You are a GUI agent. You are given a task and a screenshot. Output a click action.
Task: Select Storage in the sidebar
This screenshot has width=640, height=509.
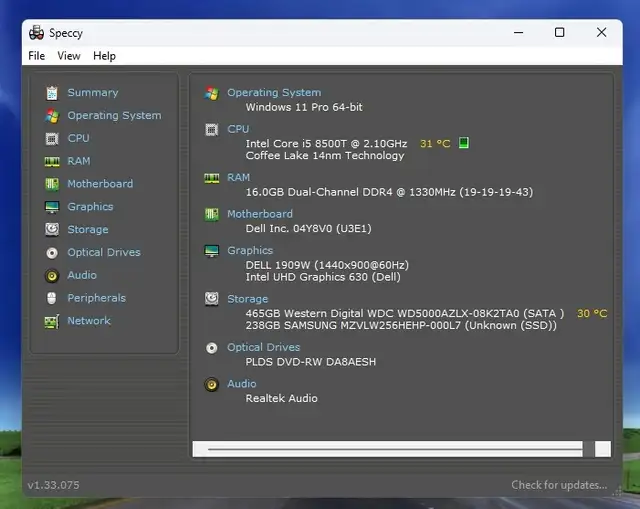[x=88, y=230]
